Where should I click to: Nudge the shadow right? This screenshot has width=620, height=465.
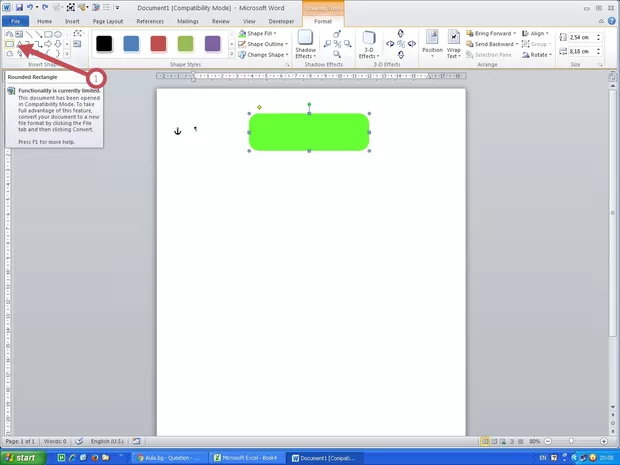pyautogui.click(x=347, y=44)
